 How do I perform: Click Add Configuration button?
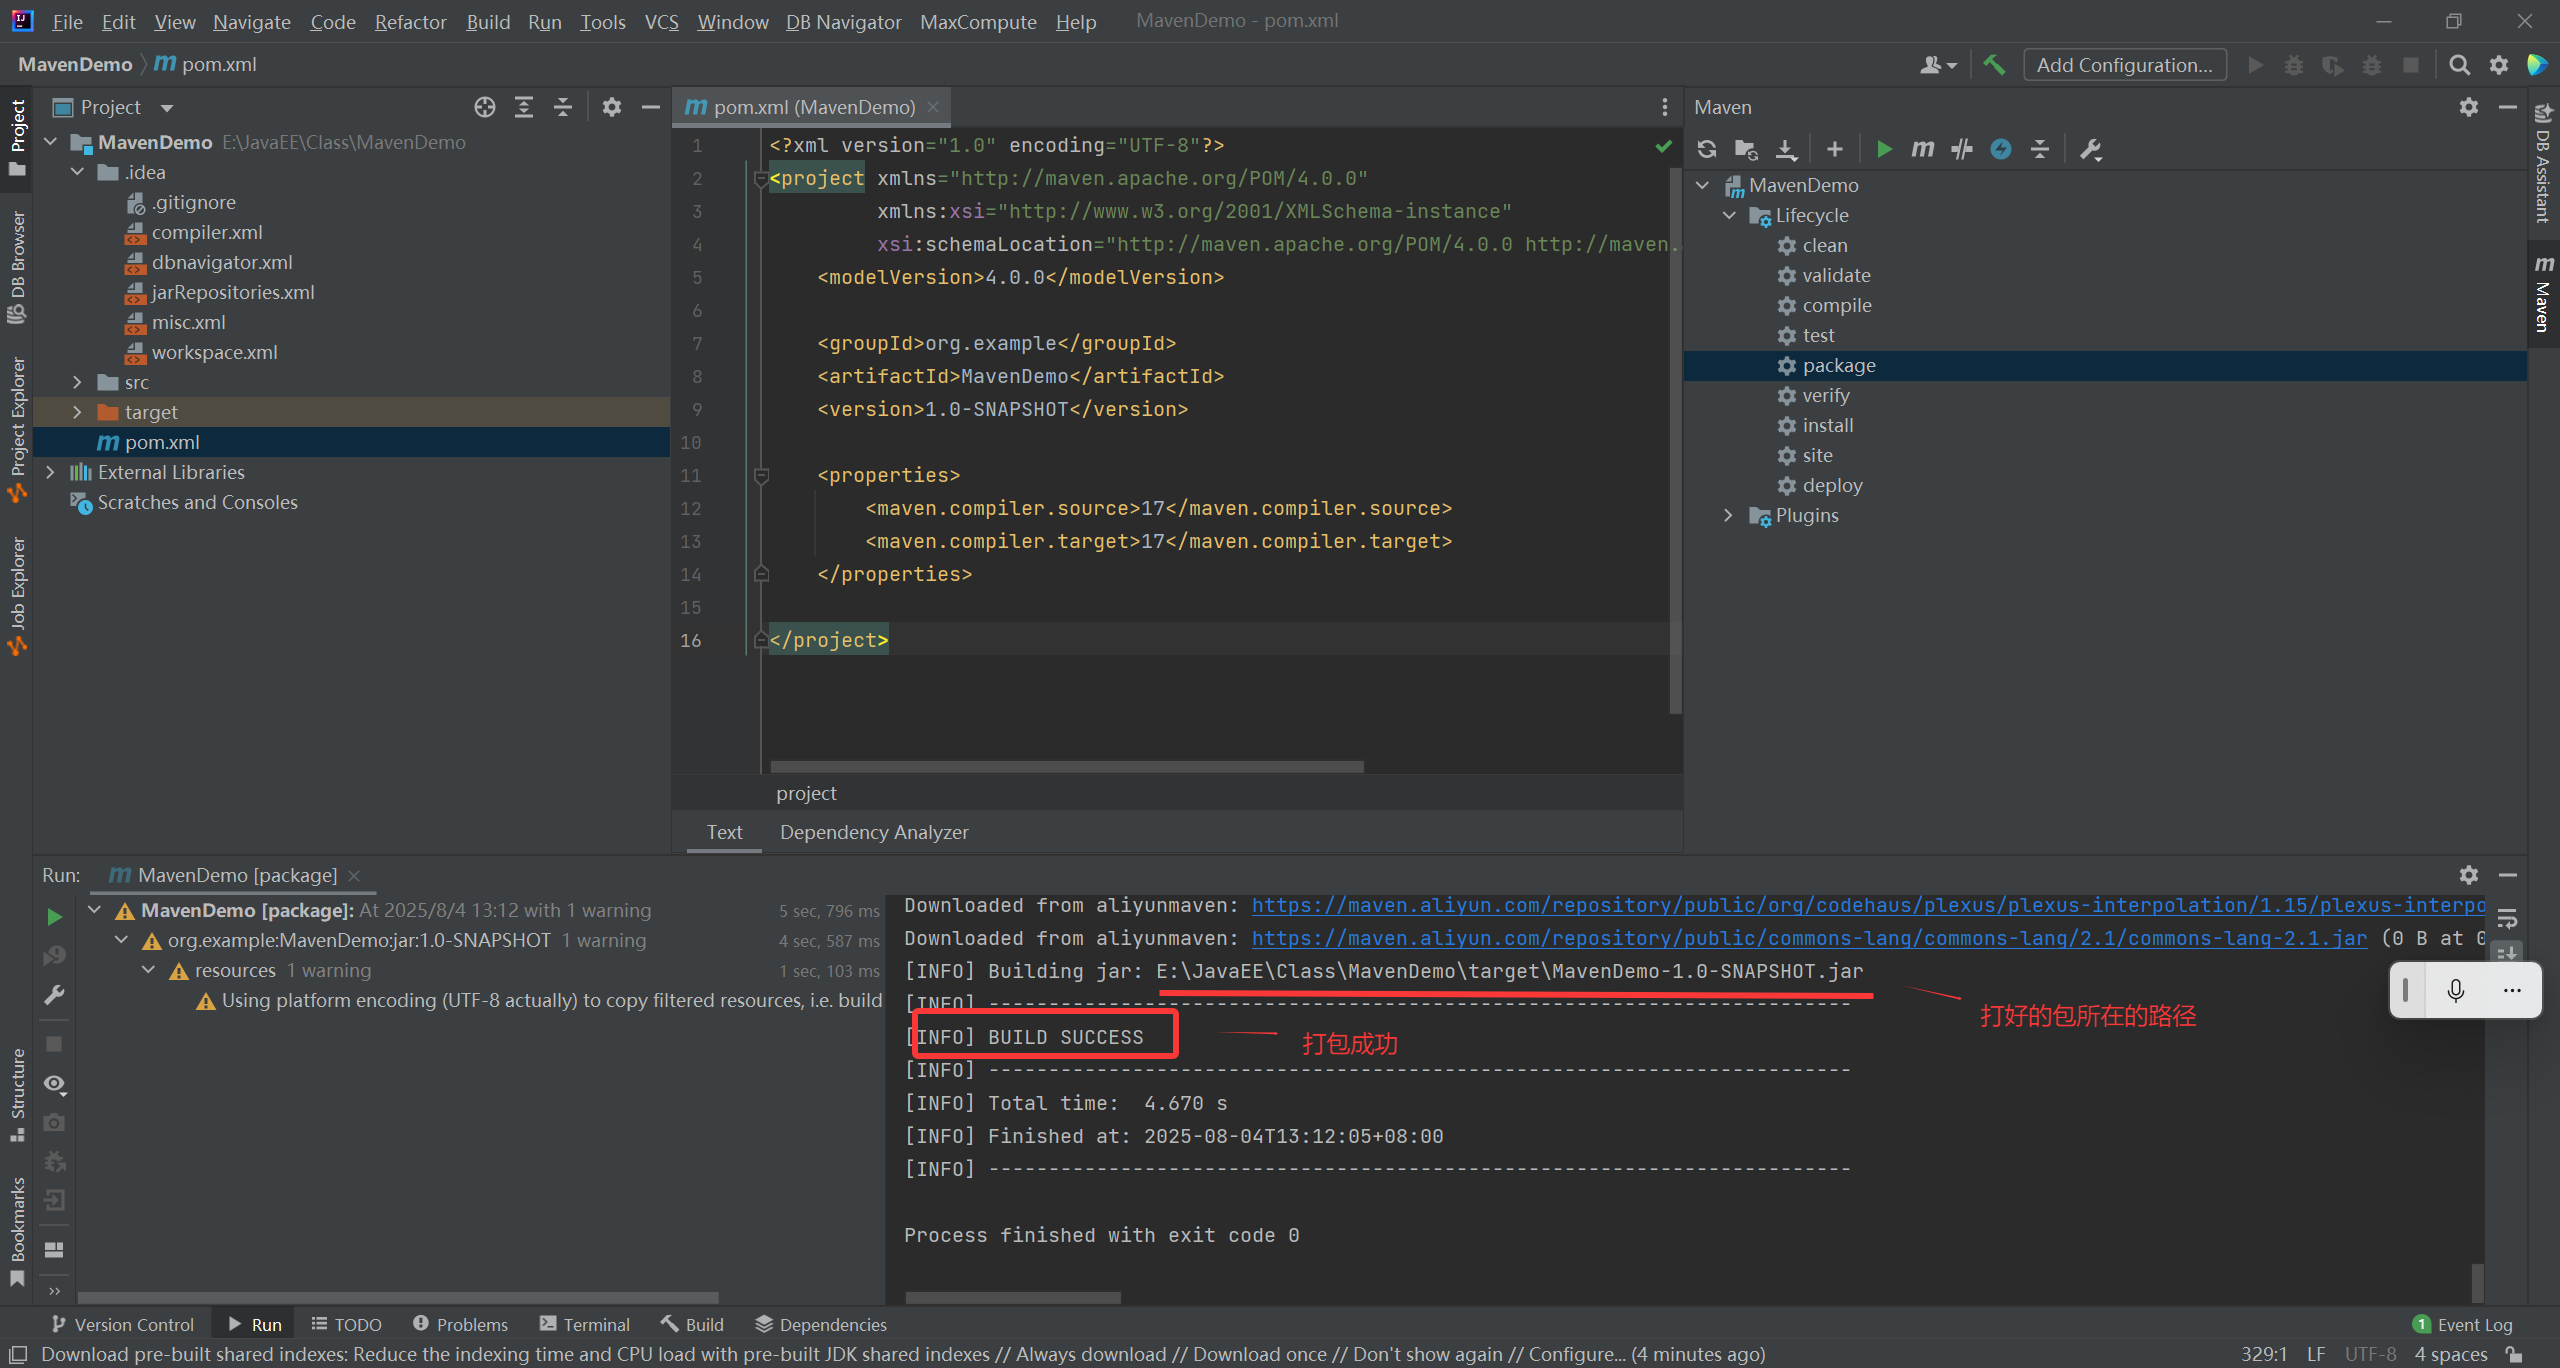pos(2125,65)
